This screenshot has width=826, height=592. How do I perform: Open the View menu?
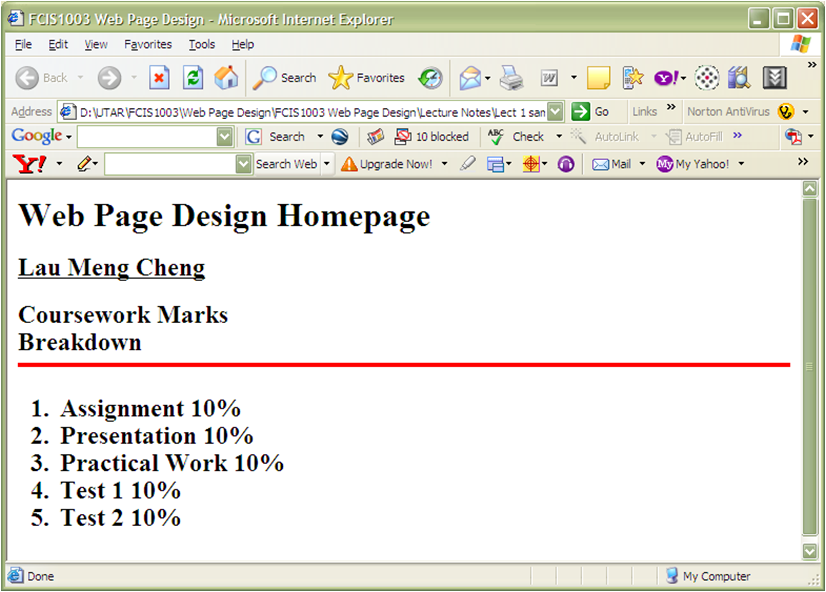click(x=96, y=44)
